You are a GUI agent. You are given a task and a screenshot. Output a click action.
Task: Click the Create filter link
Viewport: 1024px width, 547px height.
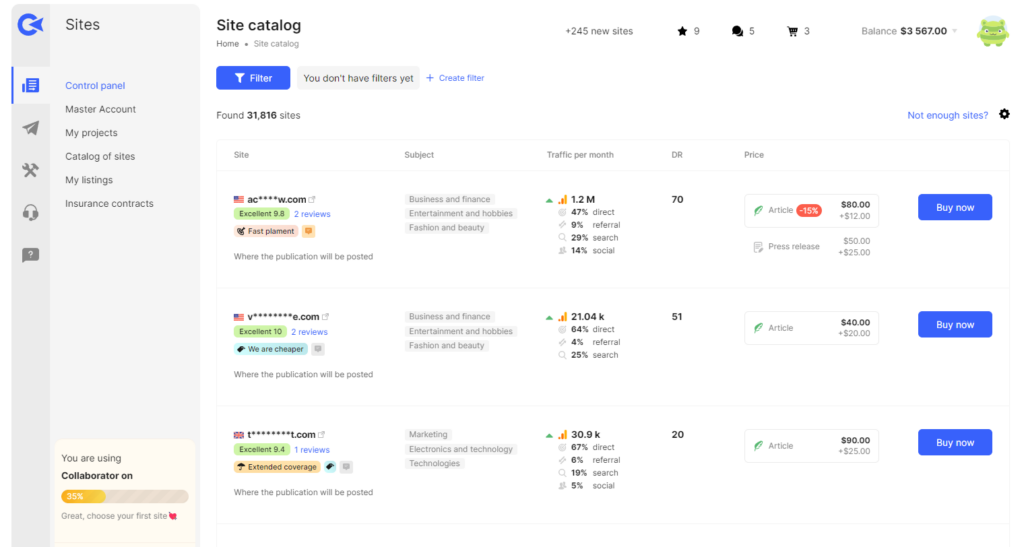point(455,78)
